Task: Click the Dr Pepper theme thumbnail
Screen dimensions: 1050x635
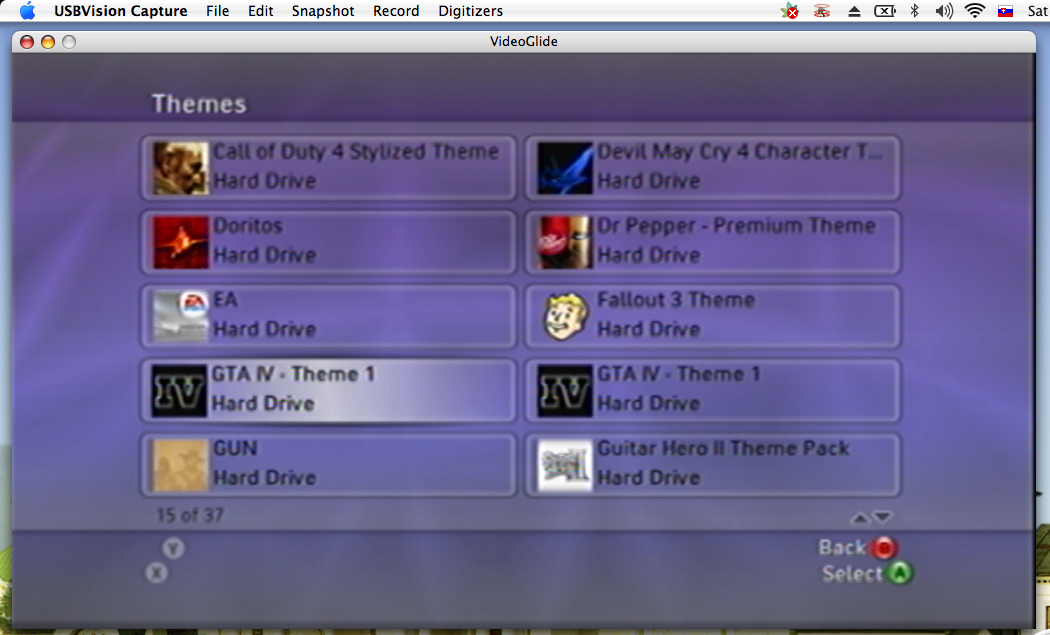Action: (565, 242)
